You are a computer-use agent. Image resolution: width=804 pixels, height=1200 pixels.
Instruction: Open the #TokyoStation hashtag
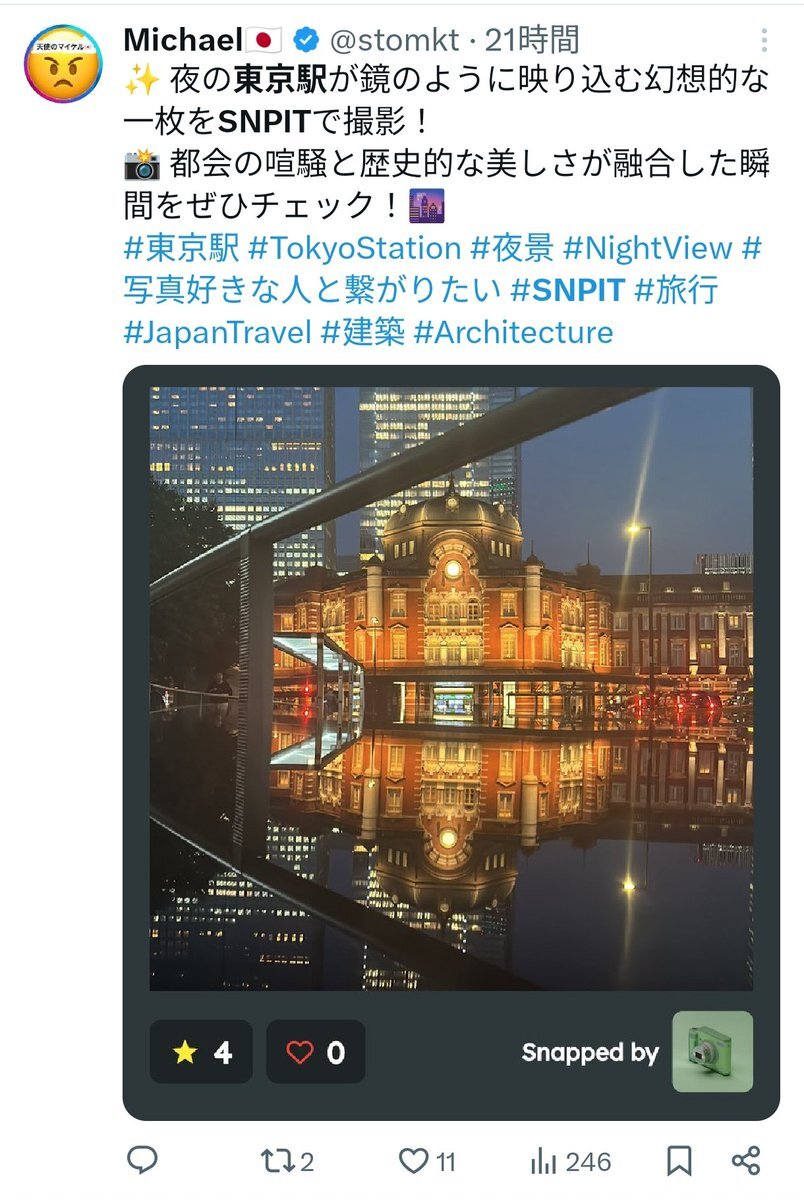tap(355, 247)
